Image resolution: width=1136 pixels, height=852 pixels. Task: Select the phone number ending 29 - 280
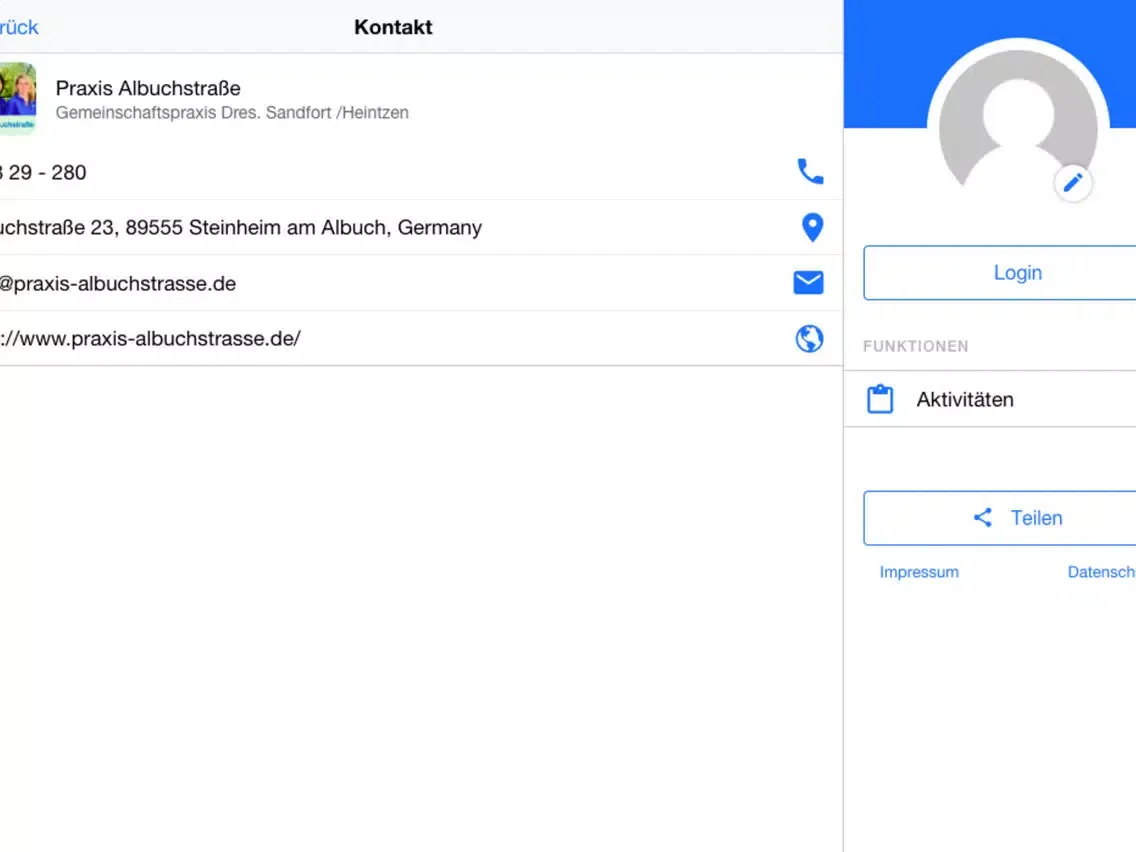click(43, 172)
